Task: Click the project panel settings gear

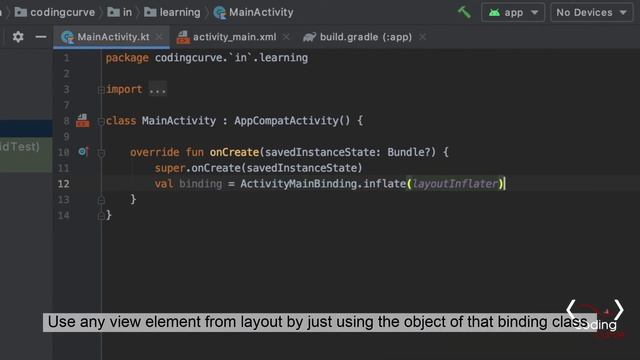Action: coord(18,37)
